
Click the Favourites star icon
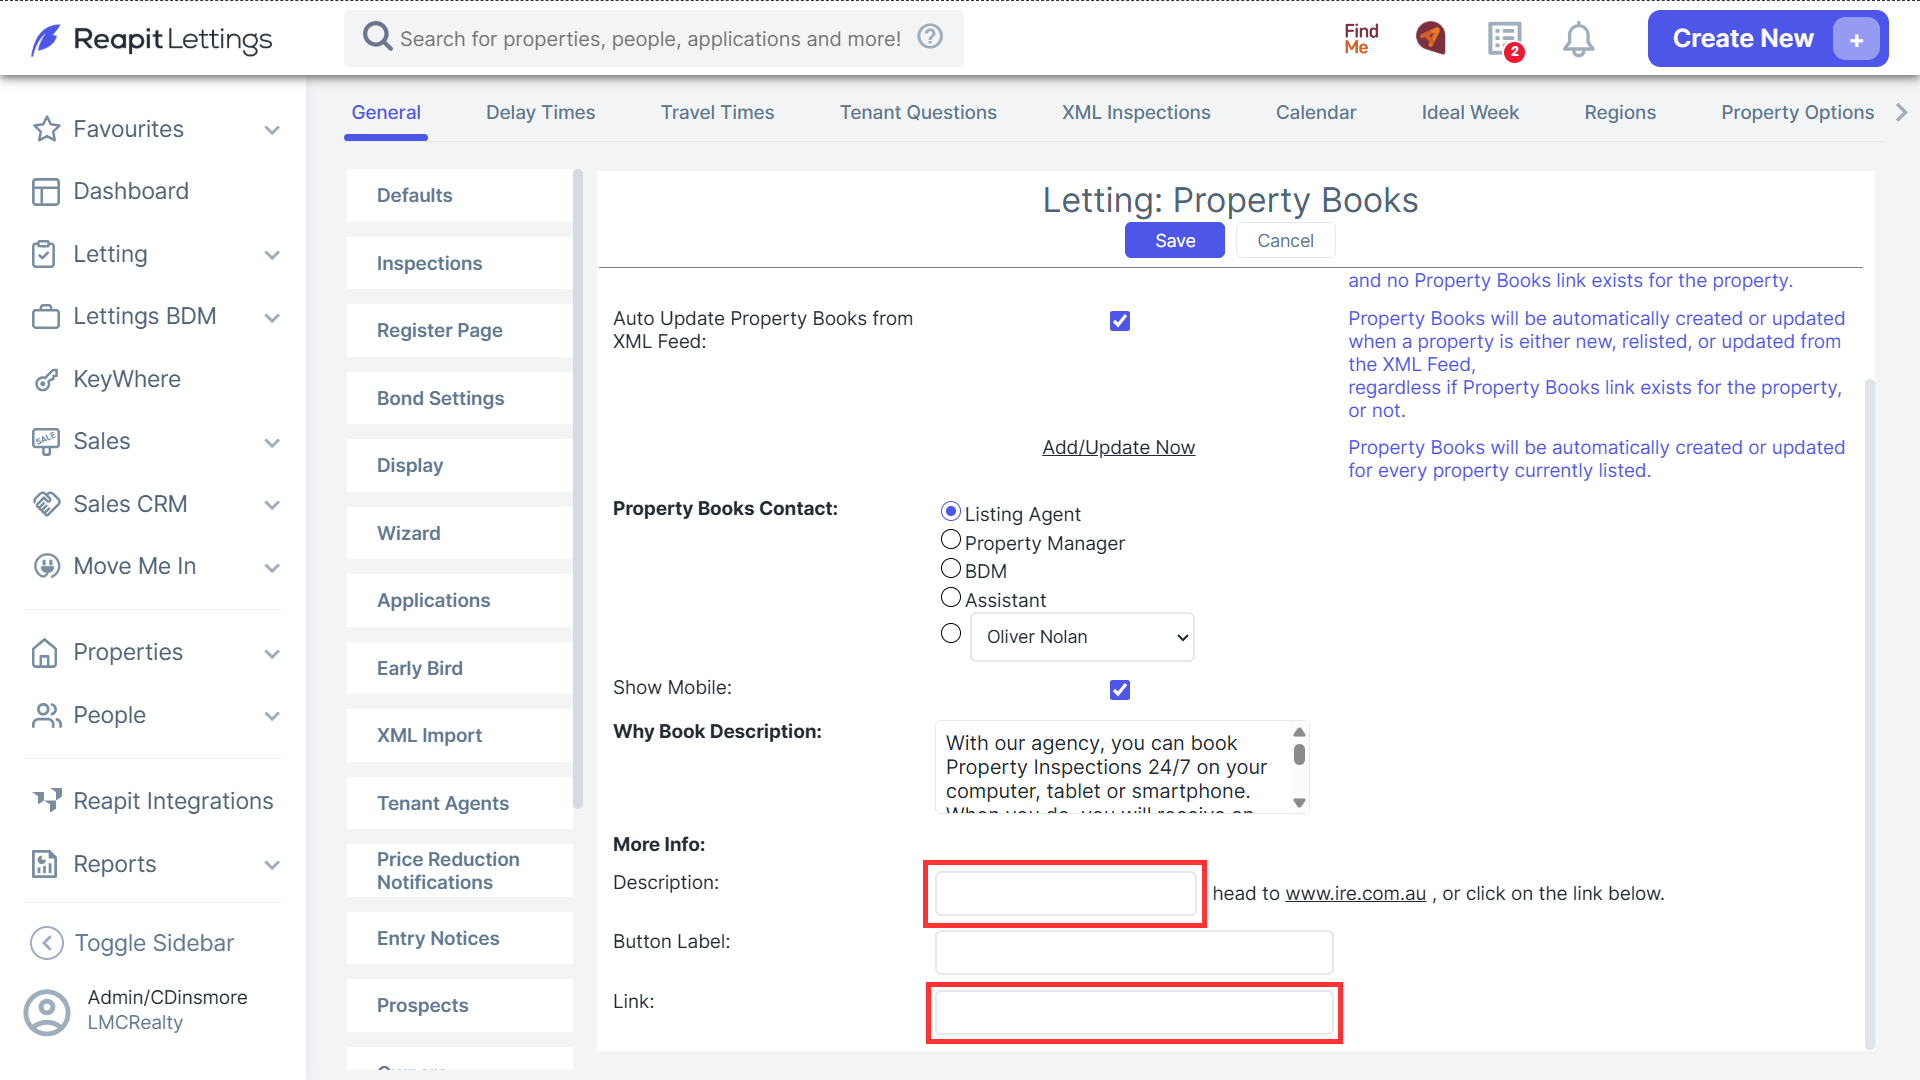coord(46,129)
